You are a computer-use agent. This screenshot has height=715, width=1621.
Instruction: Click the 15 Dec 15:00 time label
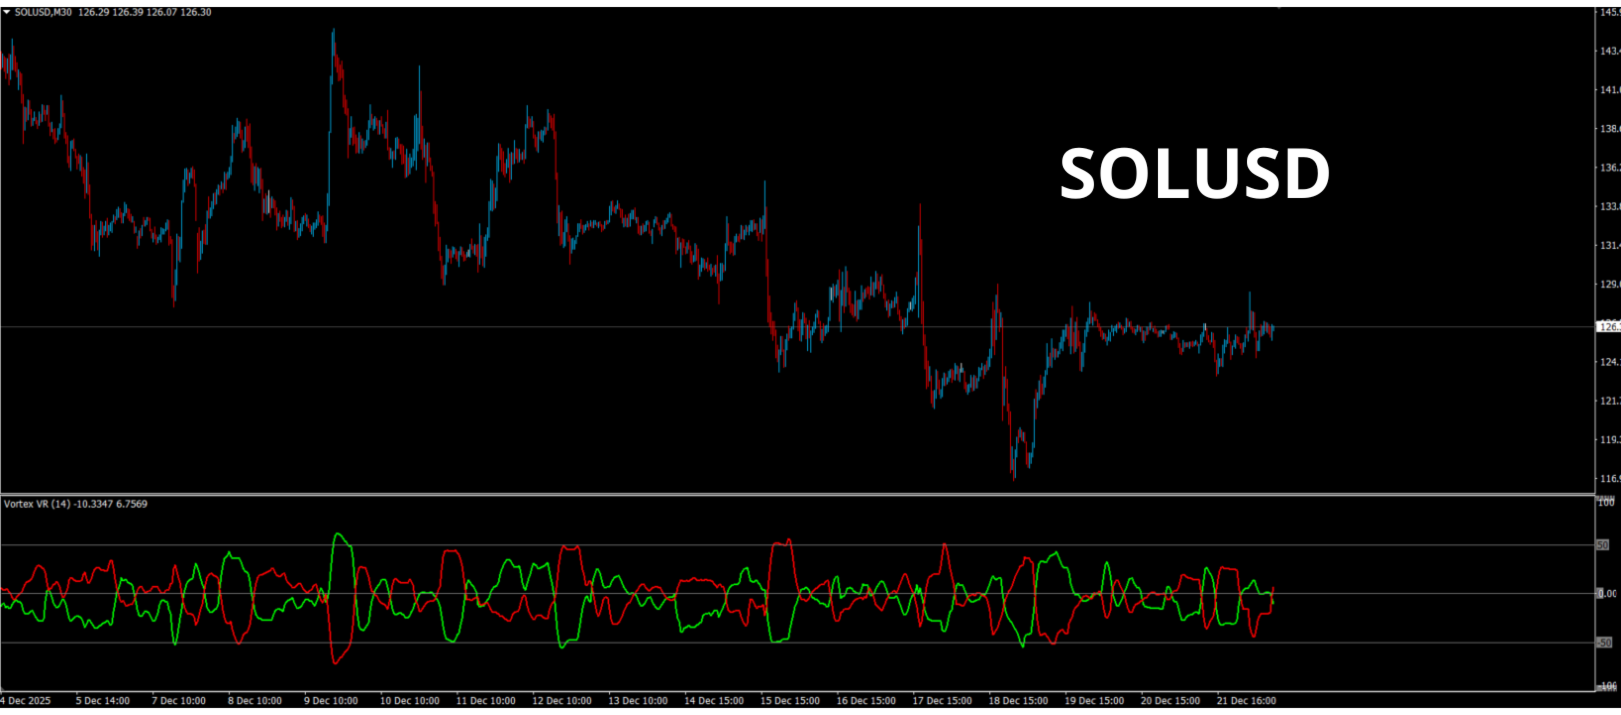789,701
